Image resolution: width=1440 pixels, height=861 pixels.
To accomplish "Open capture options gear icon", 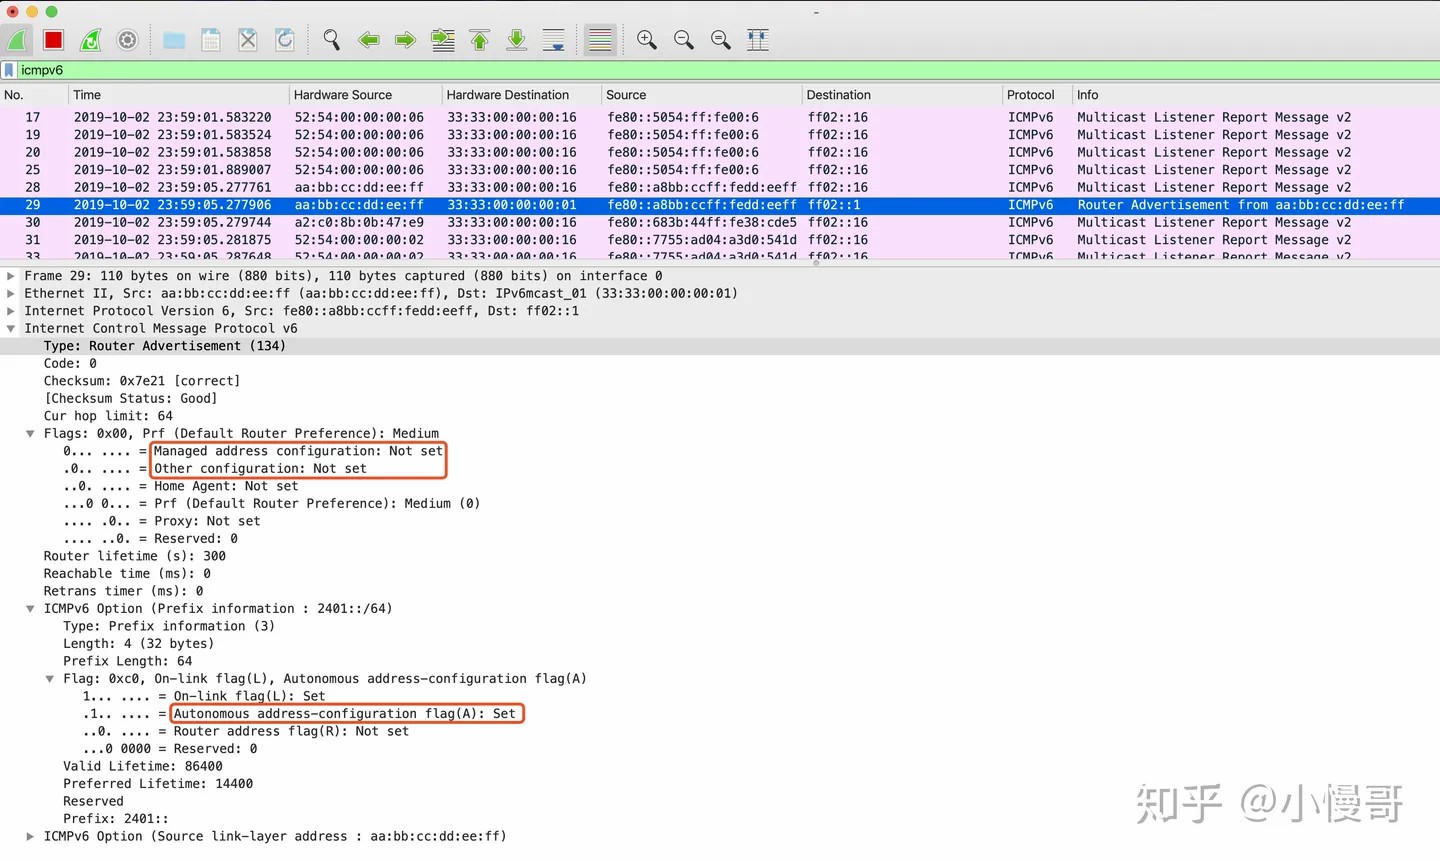I will 127,40.
